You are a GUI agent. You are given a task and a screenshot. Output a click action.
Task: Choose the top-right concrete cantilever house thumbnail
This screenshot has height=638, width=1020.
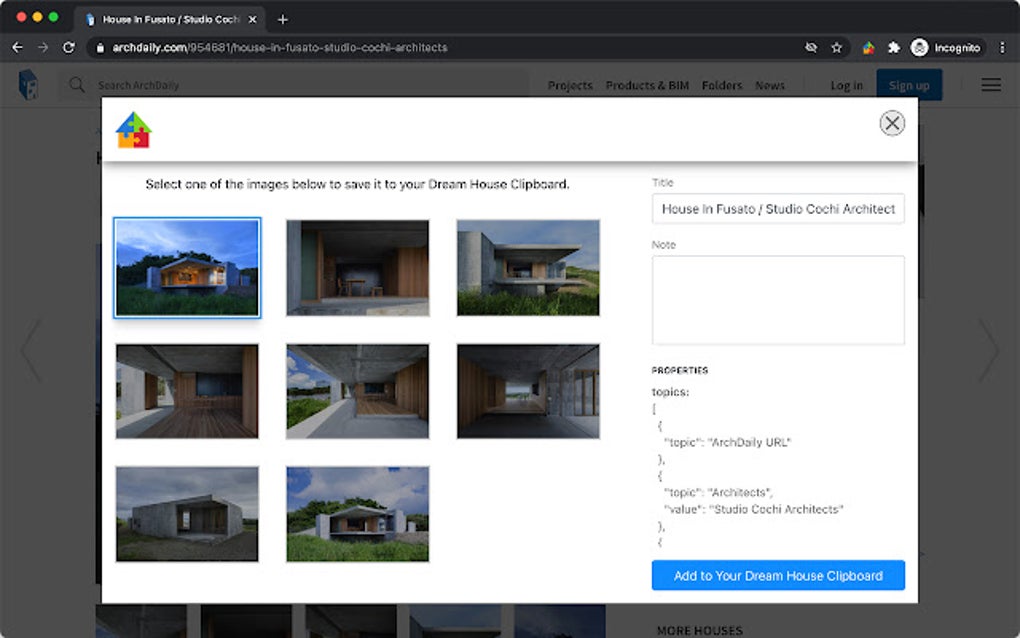coord(528,268)
